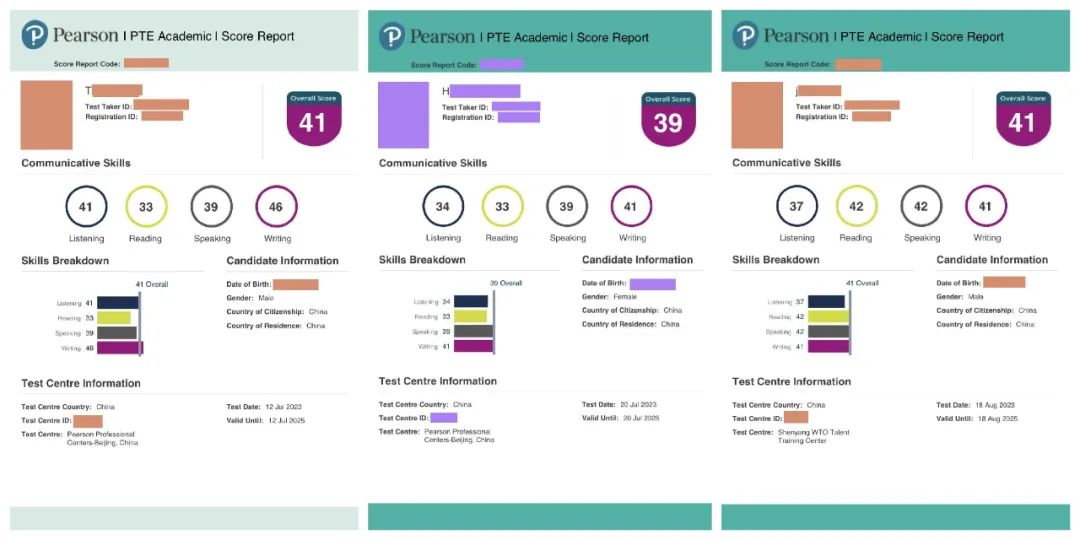
Task: Select the Reading 42 score circle
Action: (857, 206)
